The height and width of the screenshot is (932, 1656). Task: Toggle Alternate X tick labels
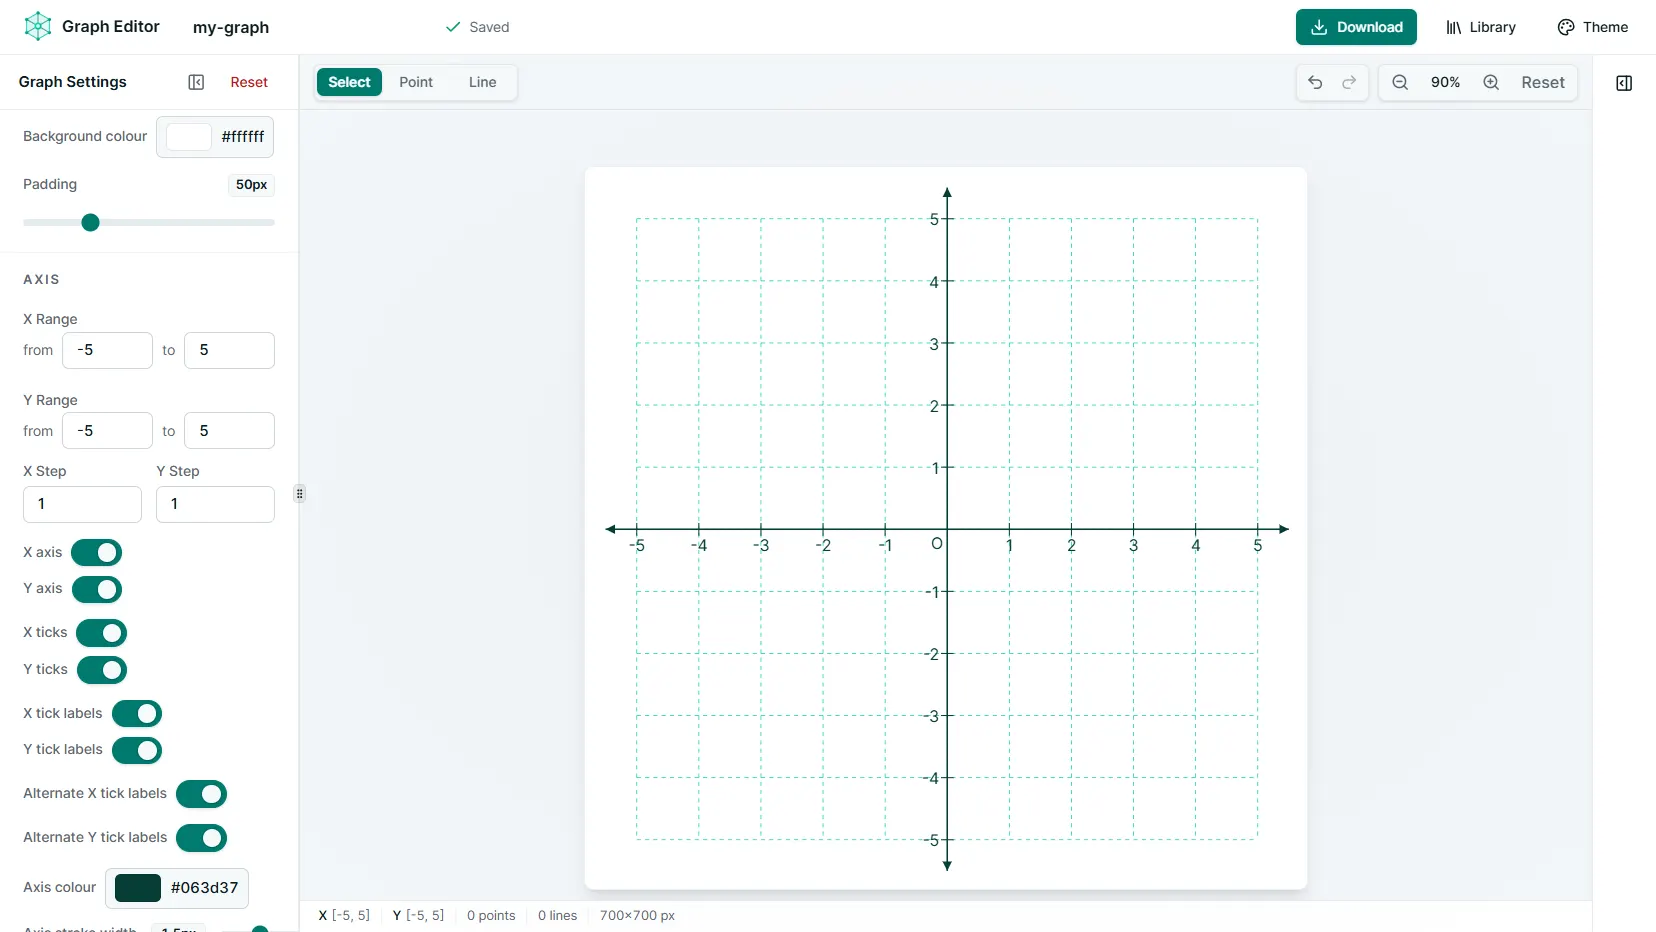tap(202, 794)
